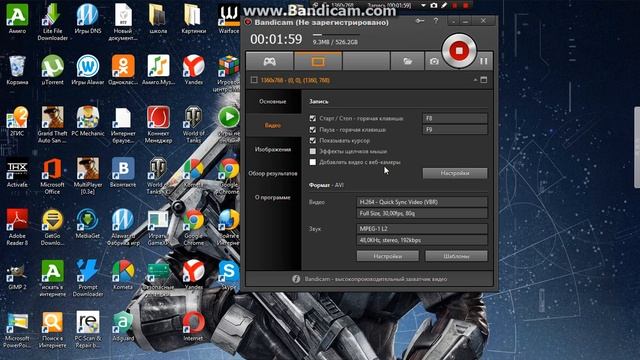
Task: Open the Шаблоны presets button
Action: point(456,256)
